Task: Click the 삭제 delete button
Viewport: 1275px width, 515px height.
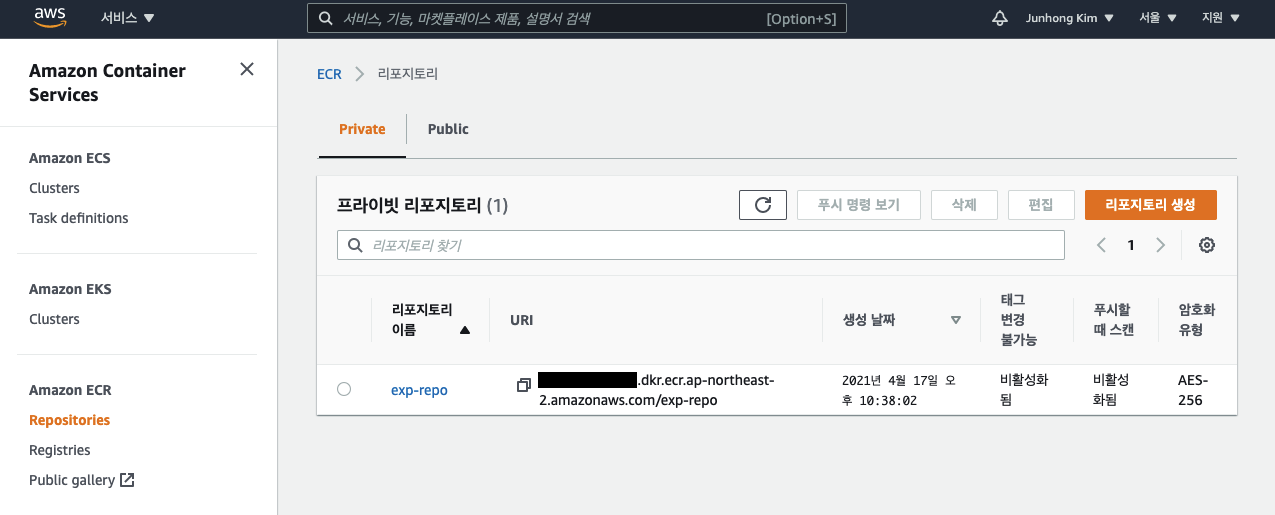Action: (x=964, y=205)
